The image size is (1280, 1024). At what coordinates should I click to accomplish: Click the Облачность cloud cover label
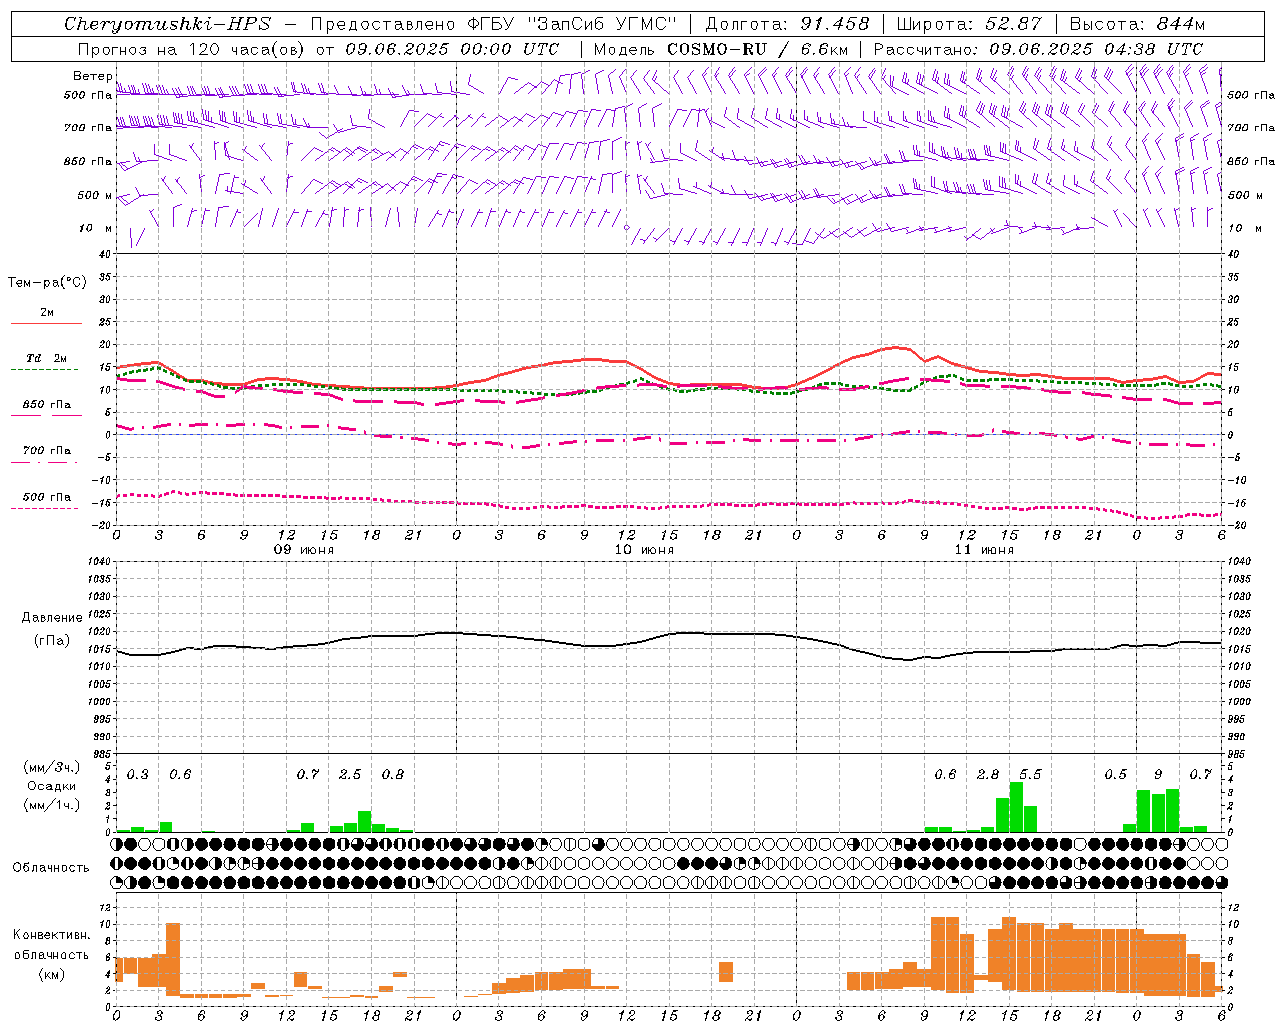click(x=51, y=867)
